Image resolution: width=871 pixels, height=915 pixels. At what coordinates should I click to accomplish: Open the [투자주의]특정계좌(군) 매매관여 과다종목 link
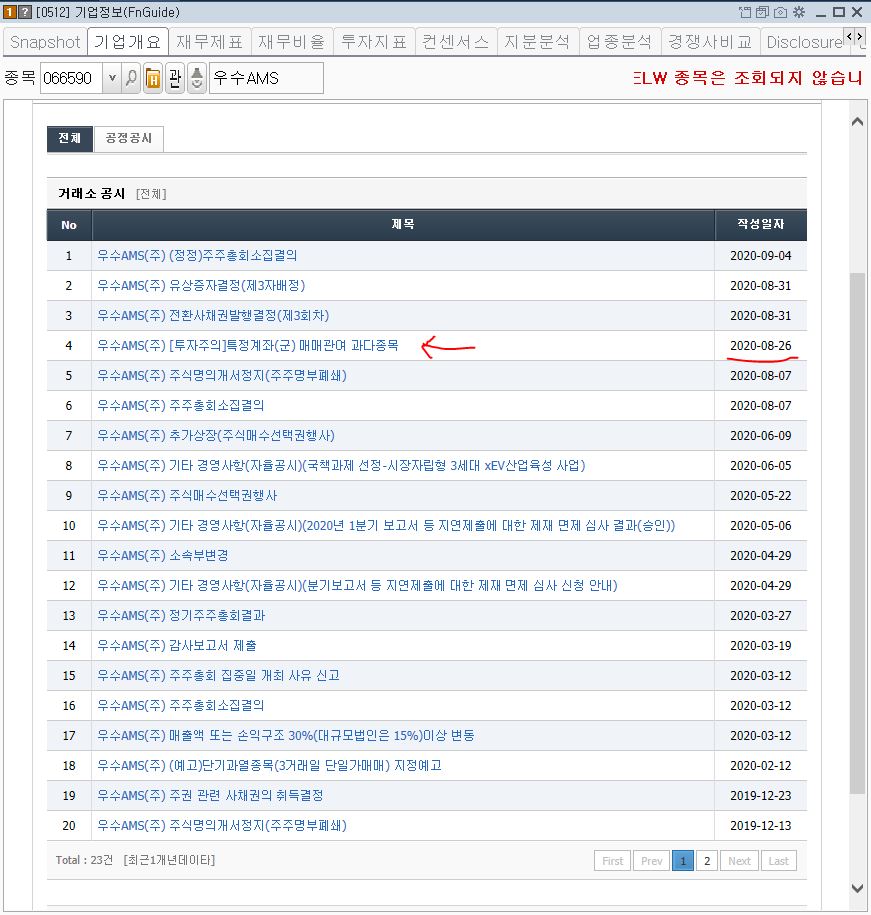click(248, 345)
